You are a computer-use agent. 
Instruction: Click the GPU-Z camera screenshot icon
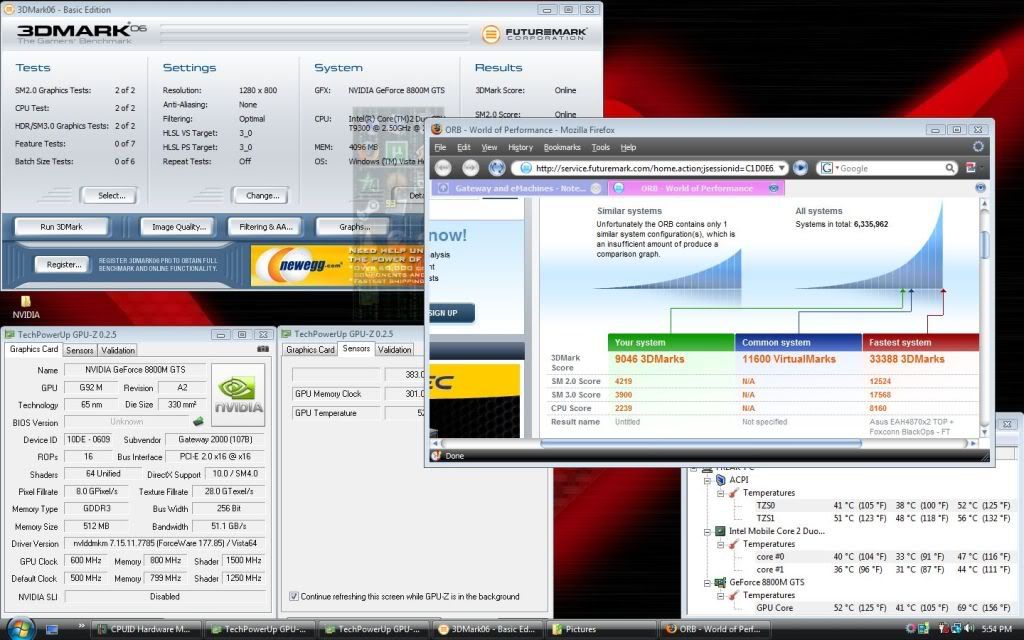(x=263, y=349)
